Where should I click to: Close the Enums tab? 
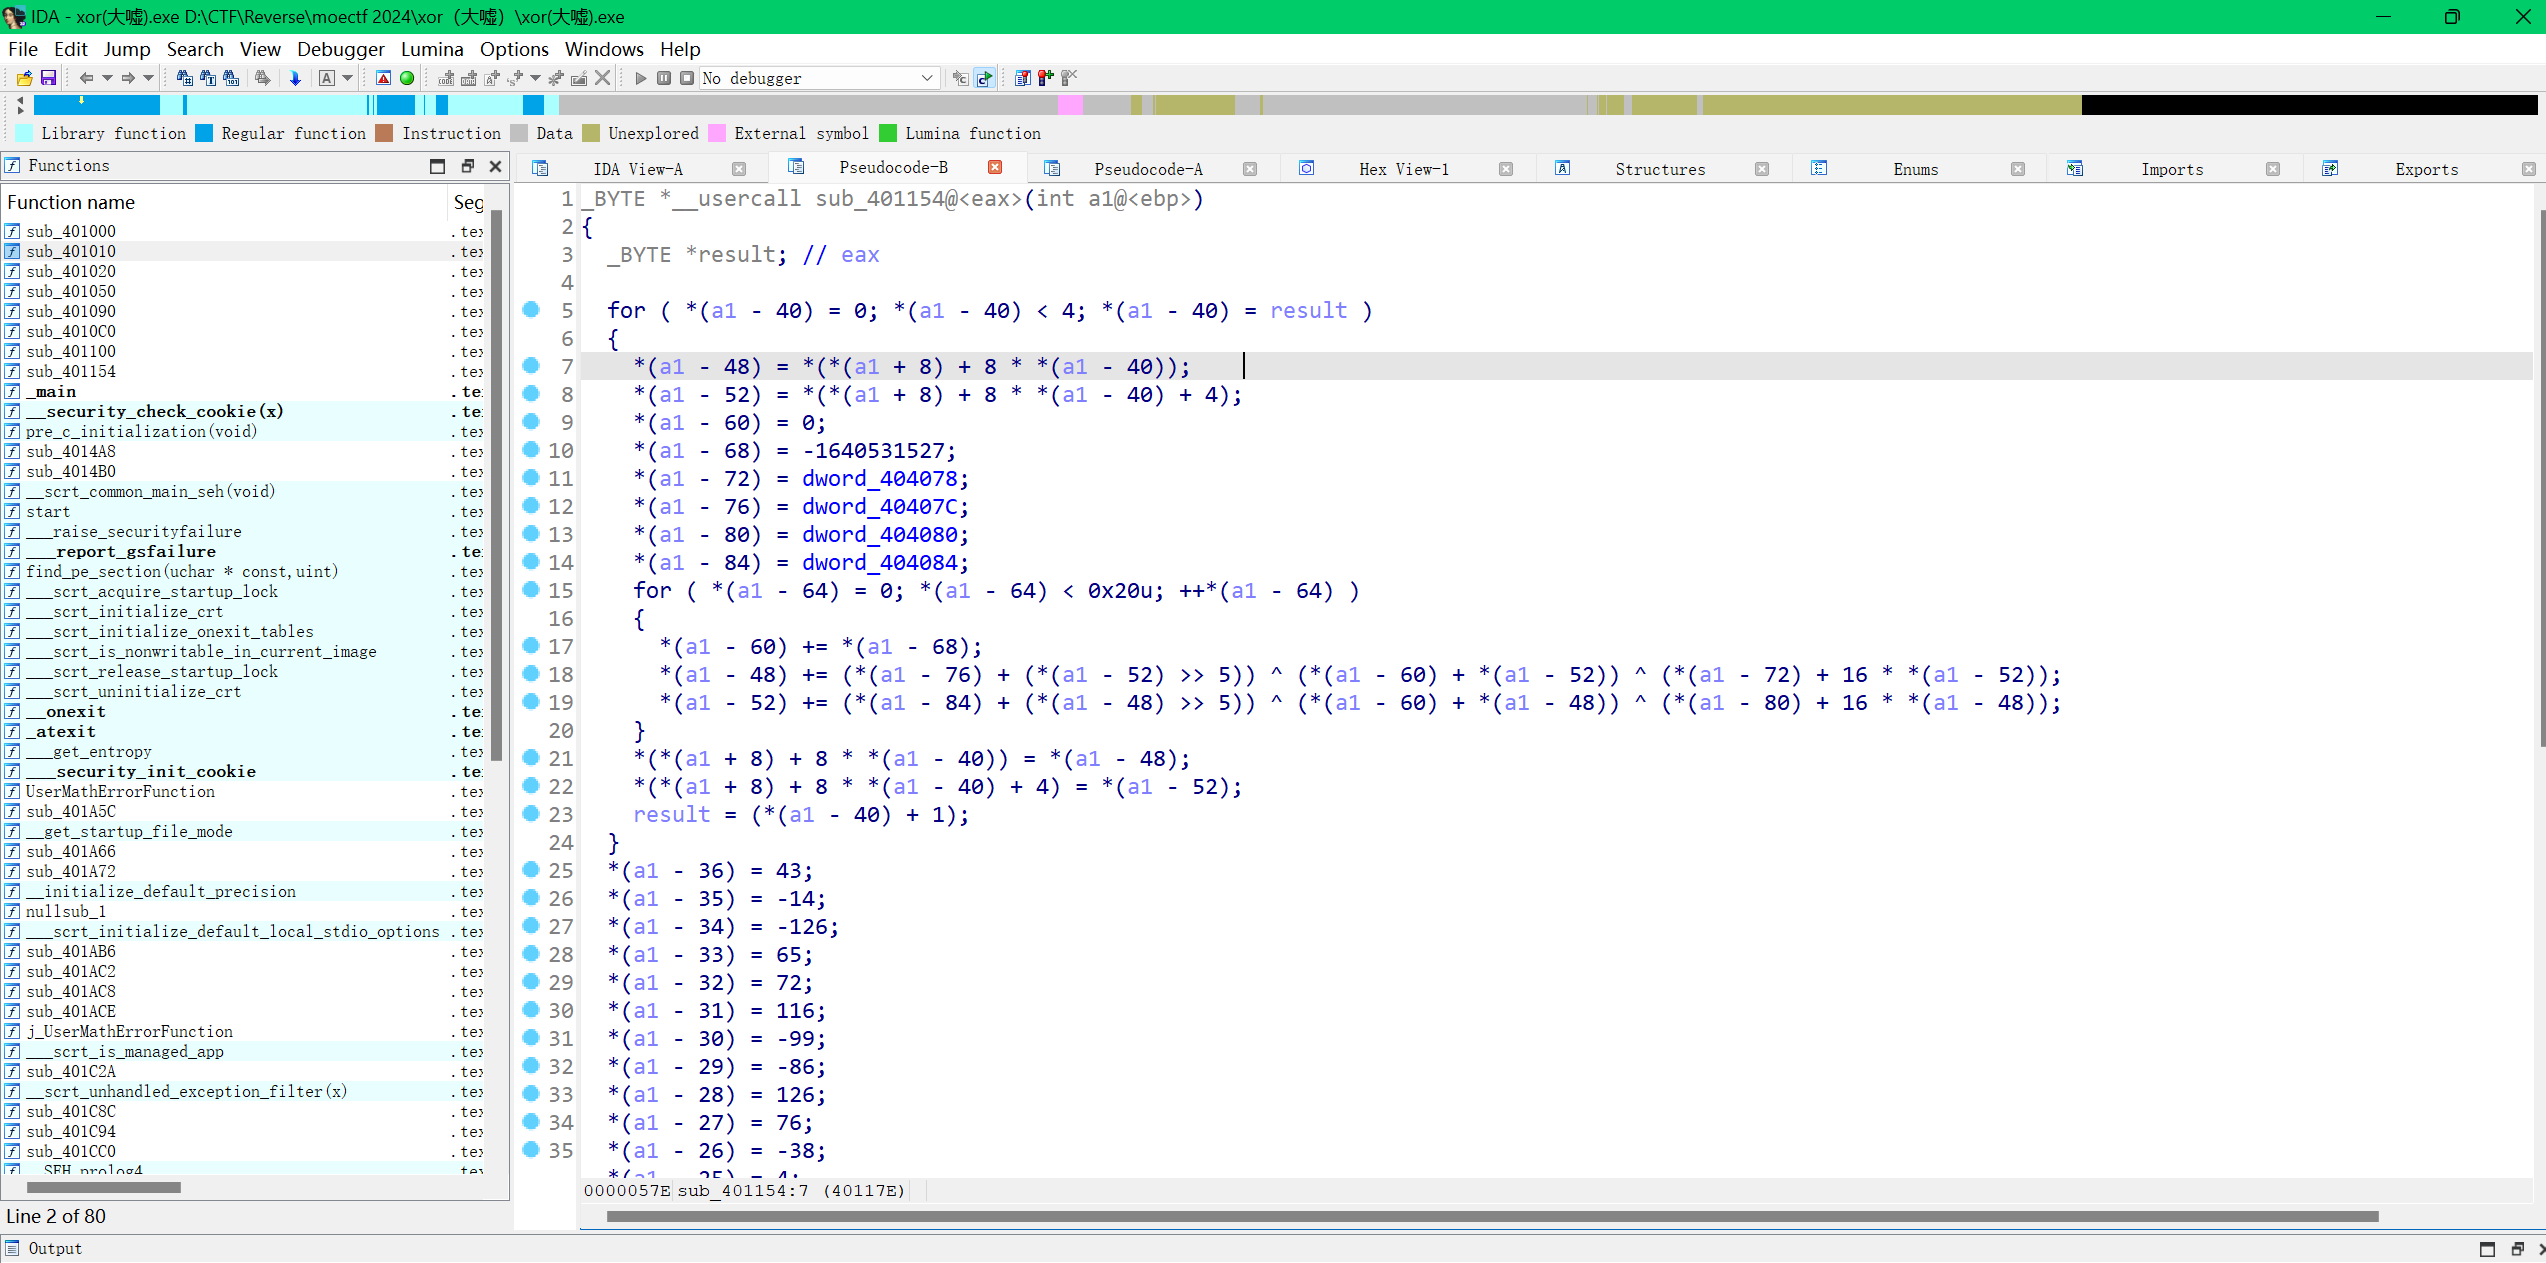click(2018, 169)
